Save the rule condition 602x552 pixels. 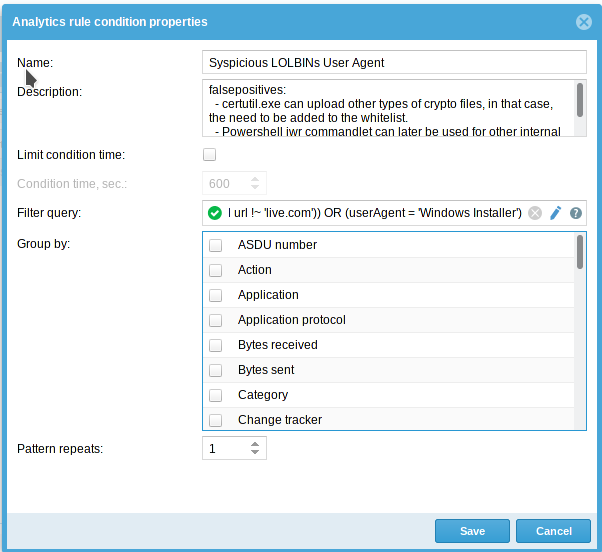472,531
